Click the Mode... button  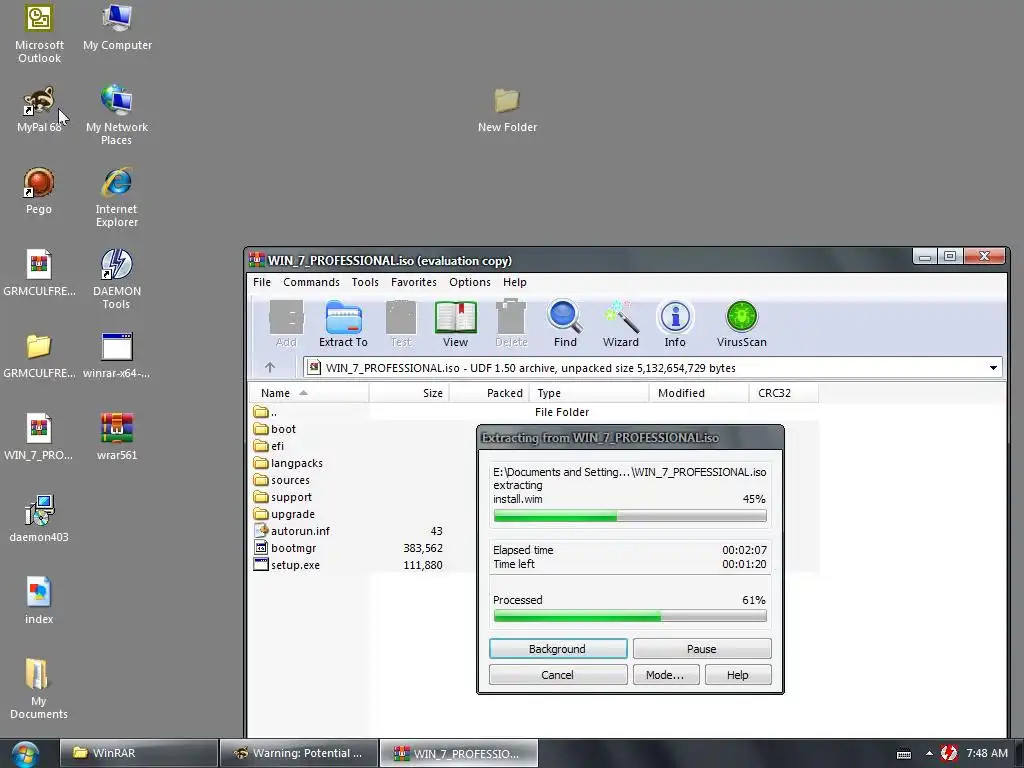(665, 675)
